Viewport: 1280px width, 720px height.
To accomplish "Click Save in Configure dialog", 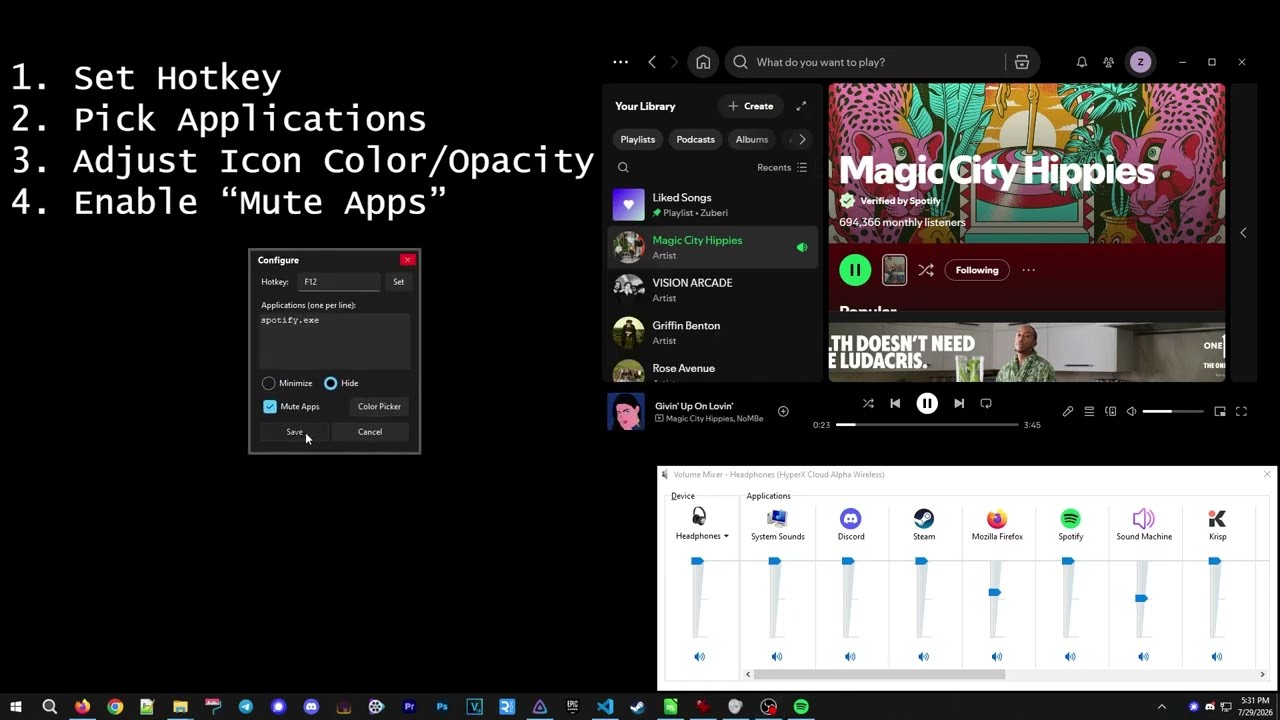I will click(x=294, y=432).
